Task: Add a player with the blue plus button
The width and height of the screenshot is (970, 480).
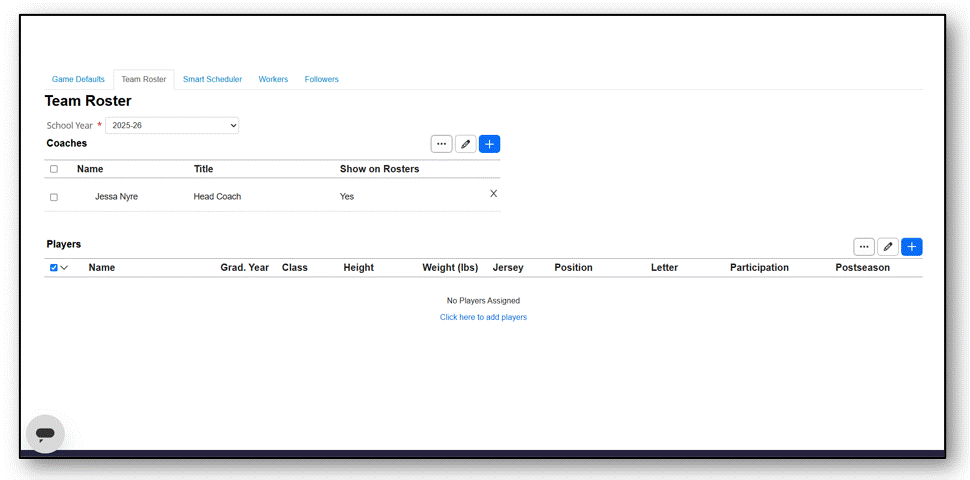Action: coord(912,247)
